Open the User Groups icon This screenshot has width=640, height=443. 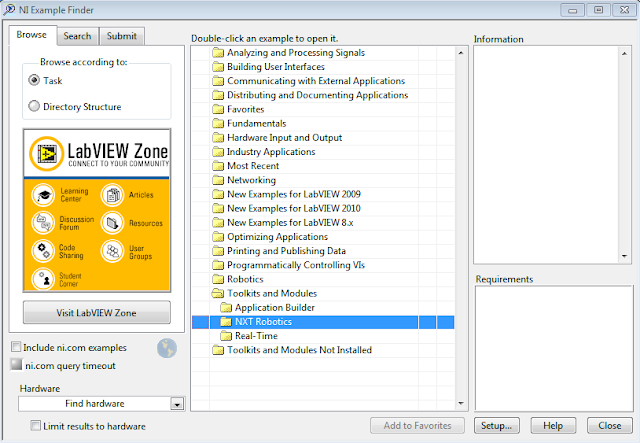(x=112, y=251)
